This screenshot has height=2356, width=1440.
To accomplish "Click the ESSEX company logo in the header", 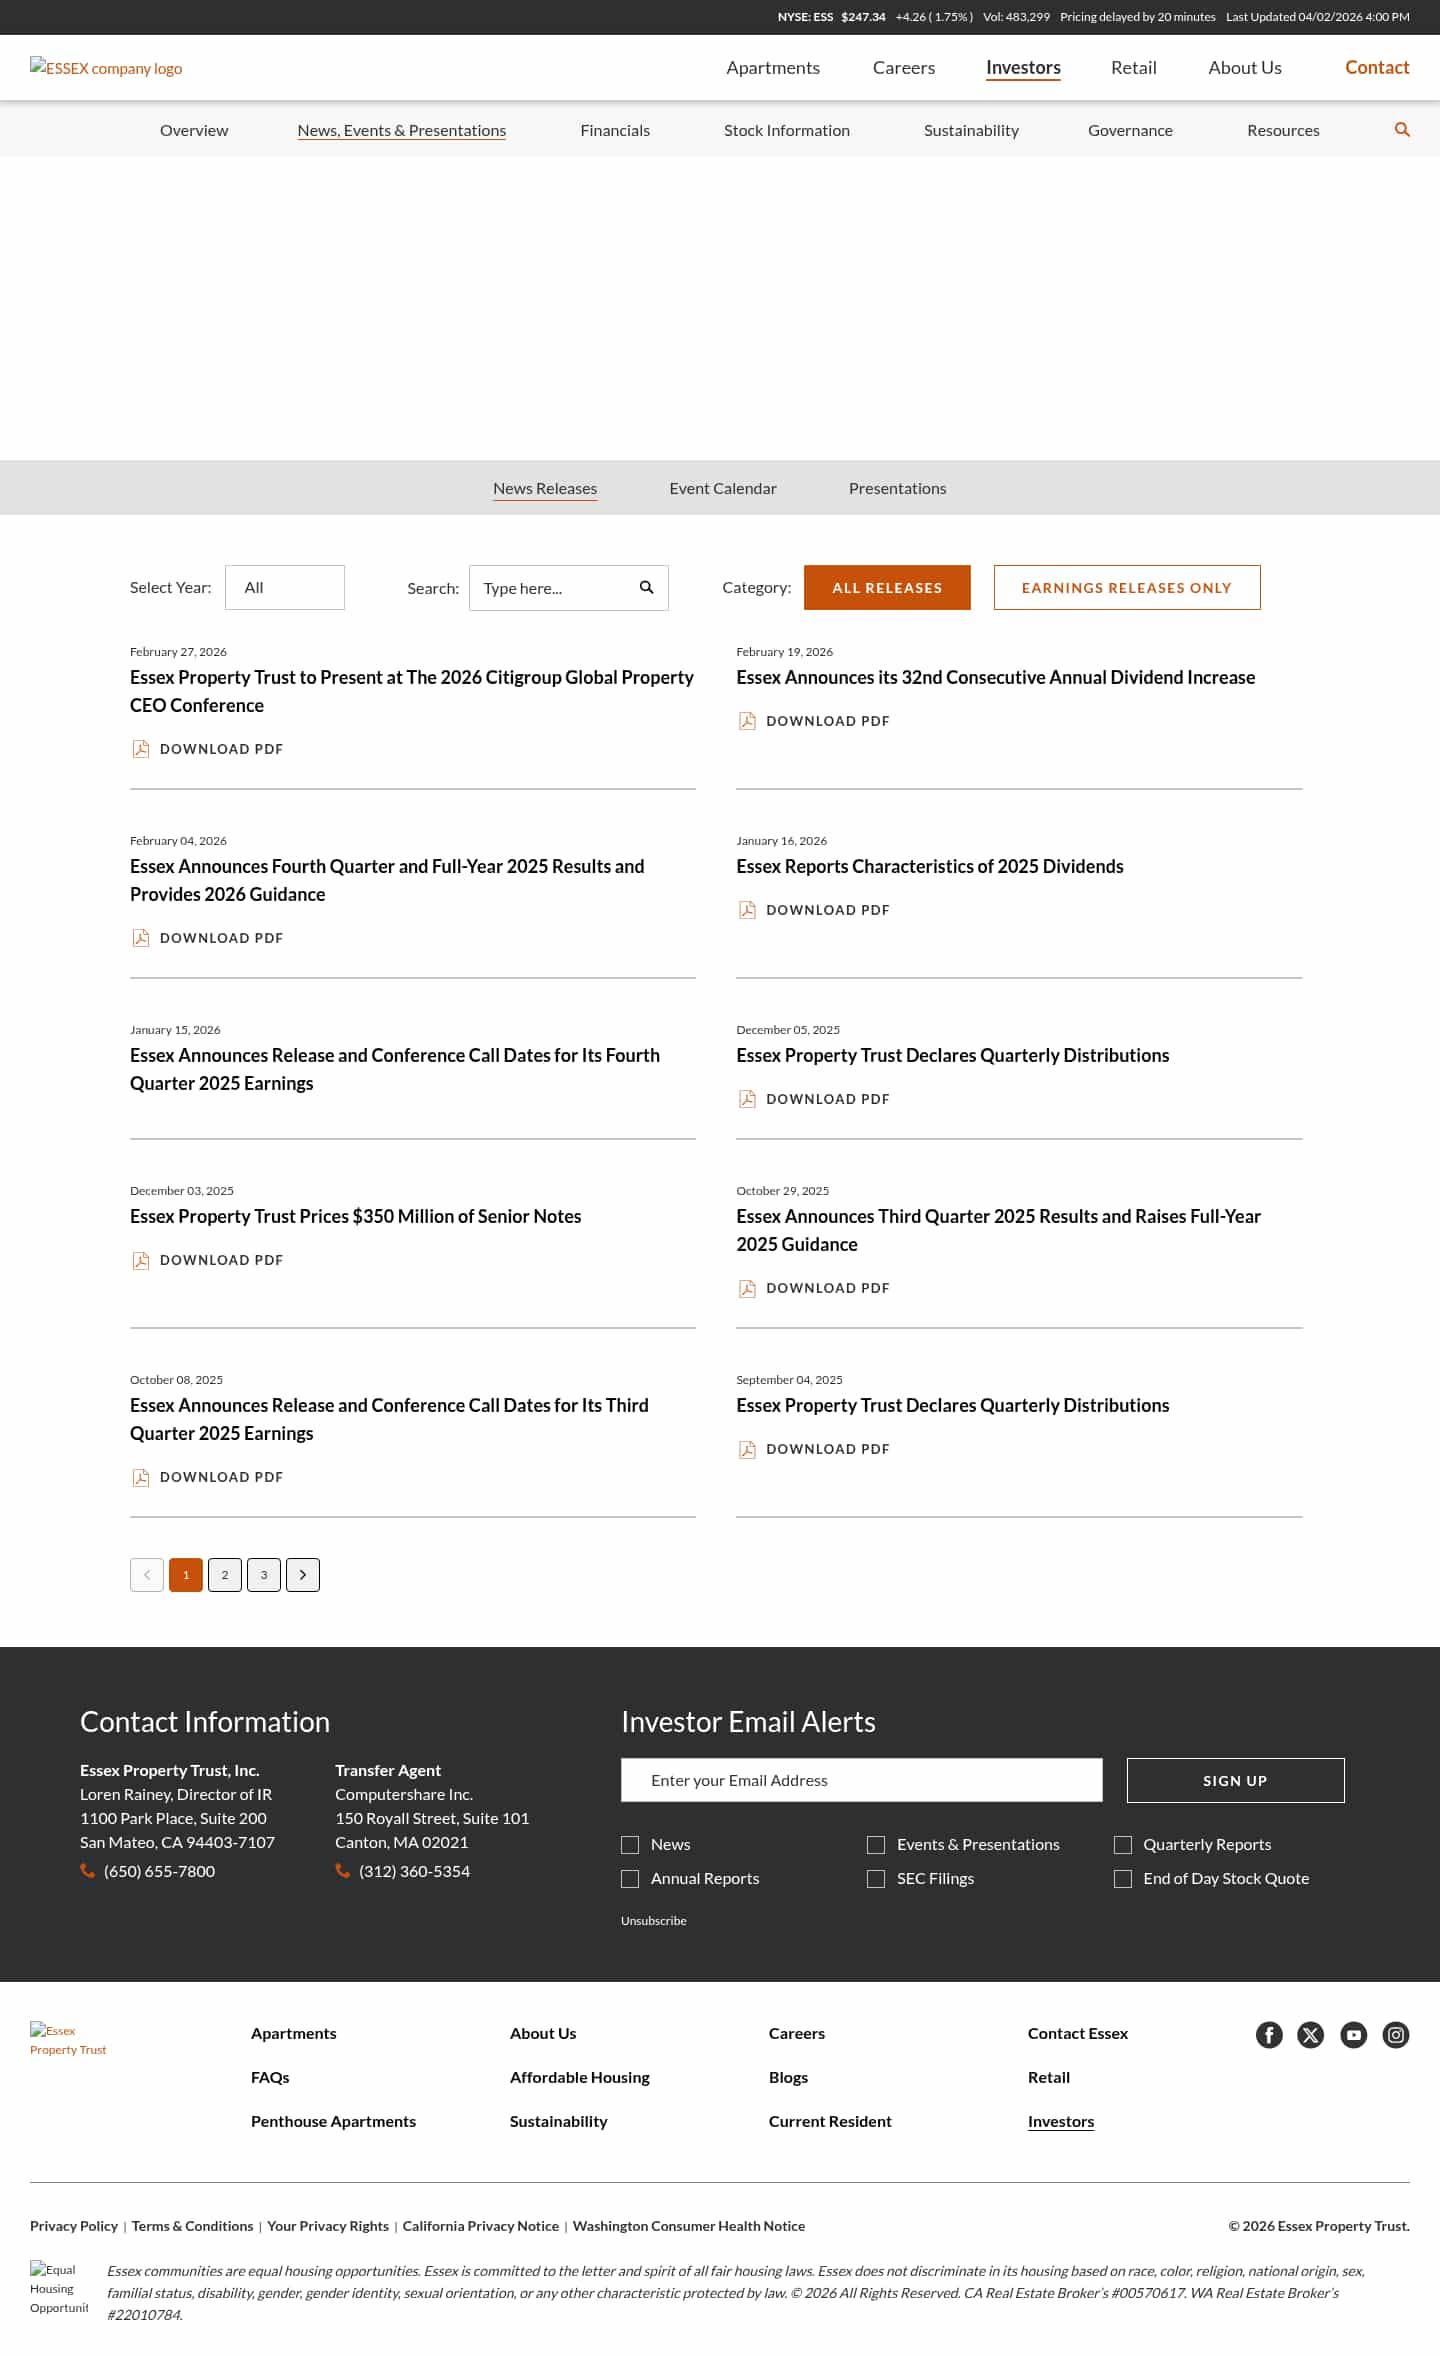I will (106, 68).
